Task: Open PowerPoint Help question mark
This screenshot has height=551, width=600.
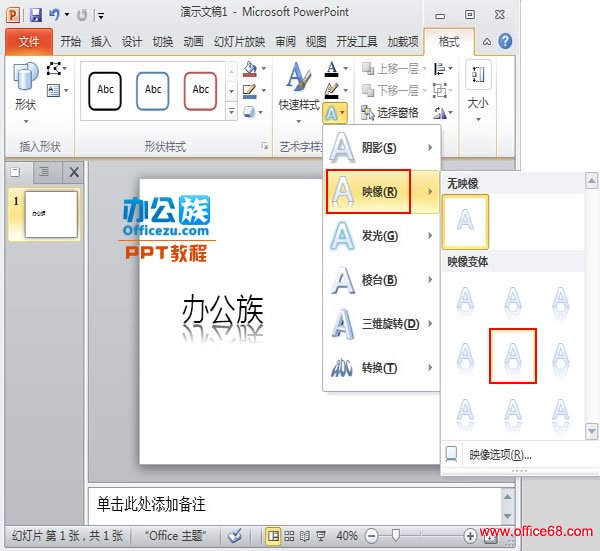Action: pos(505,41)
